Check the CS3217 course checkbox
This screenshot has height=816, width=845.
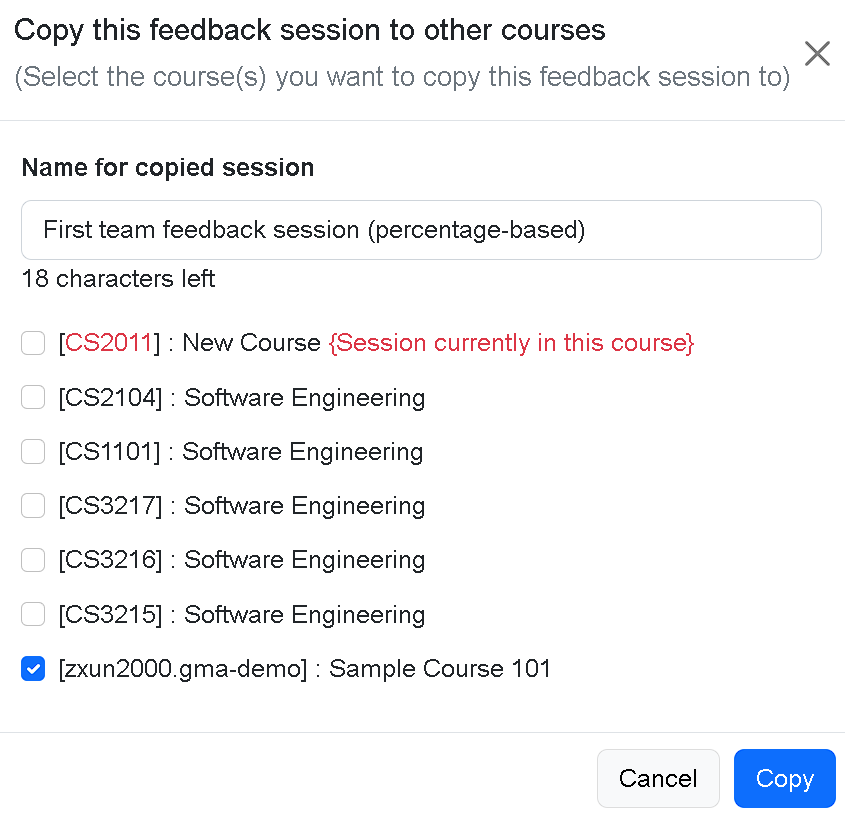pyautogui.click(x=33, y=505)
